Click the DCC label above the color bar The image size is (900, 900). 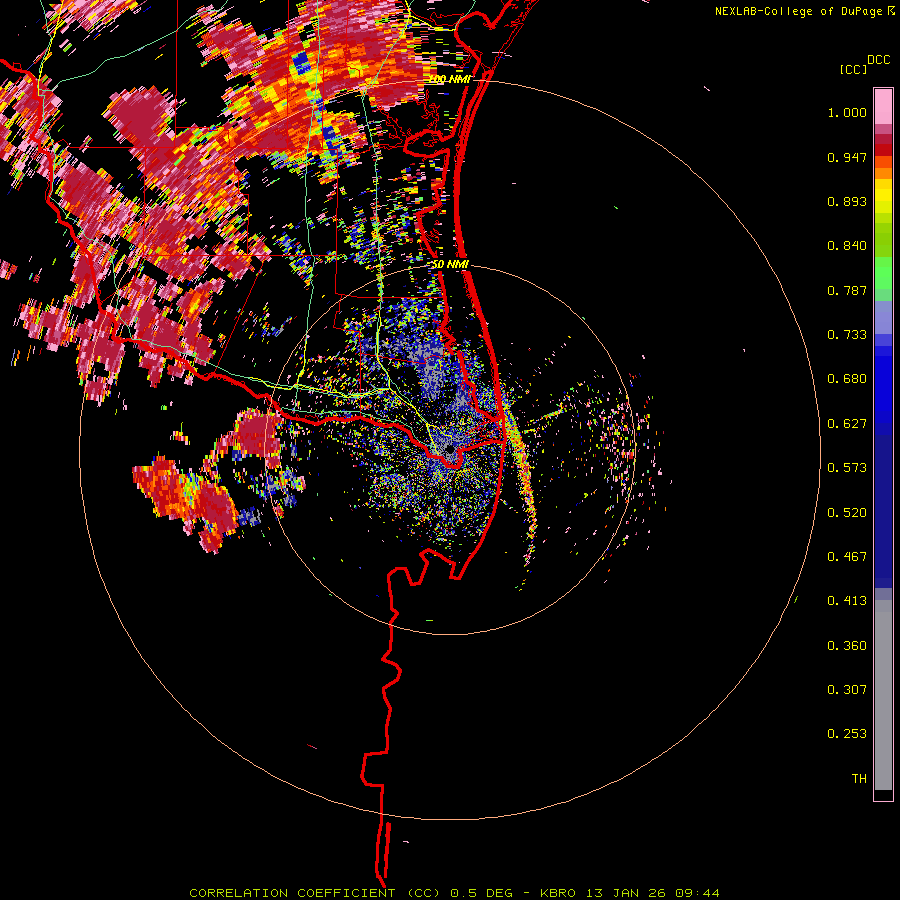[x=878, y=60]
